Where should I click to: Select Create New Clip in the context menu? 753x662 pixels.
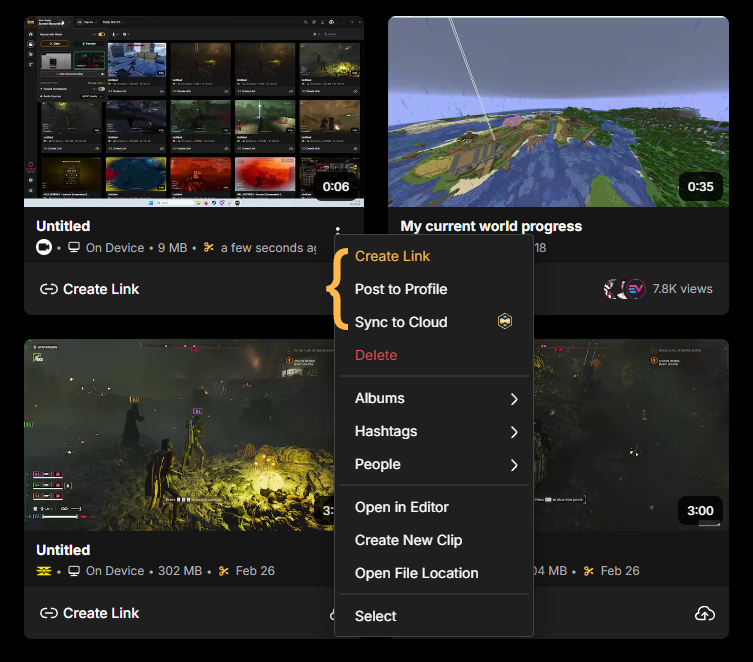[434, 541]
